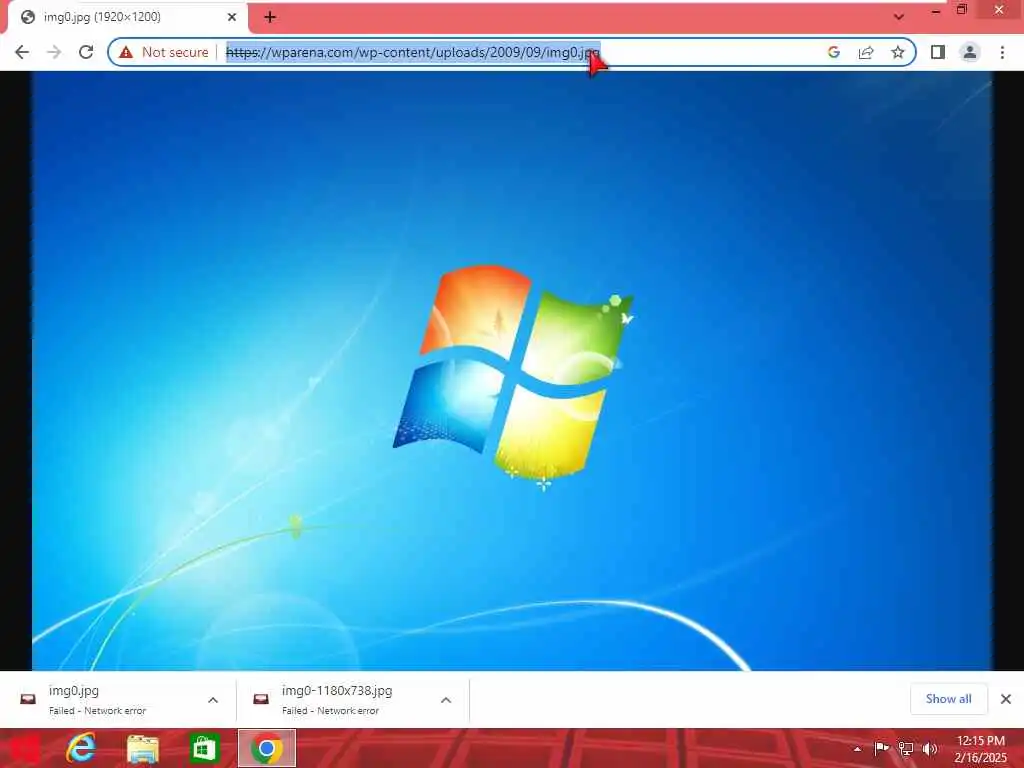Open the clock showing 12:15 PM
Image resolution: width=1024 pixels, height=768 pixels.
[x=980, y=749]
